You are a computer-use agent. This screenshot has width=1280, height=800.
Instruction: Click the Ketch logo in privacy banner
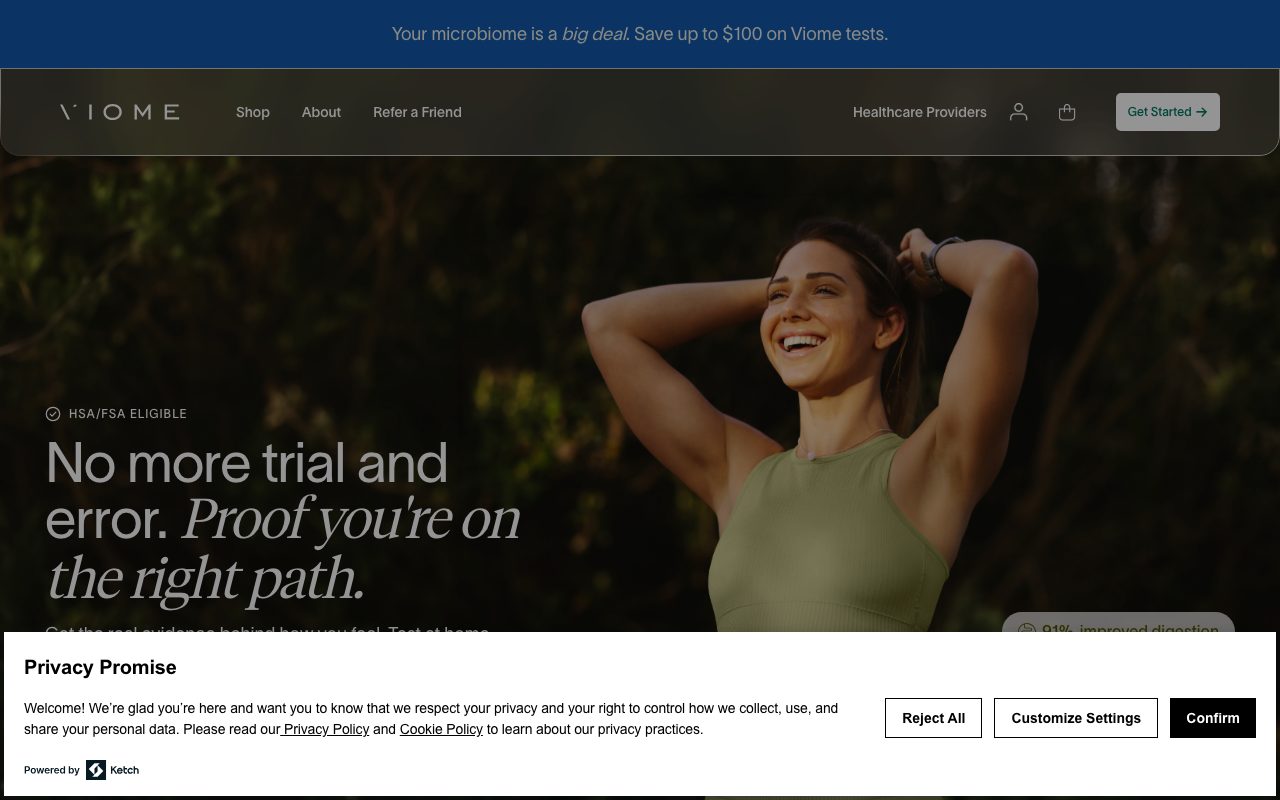pyautogui.click(x=112, y=770)
